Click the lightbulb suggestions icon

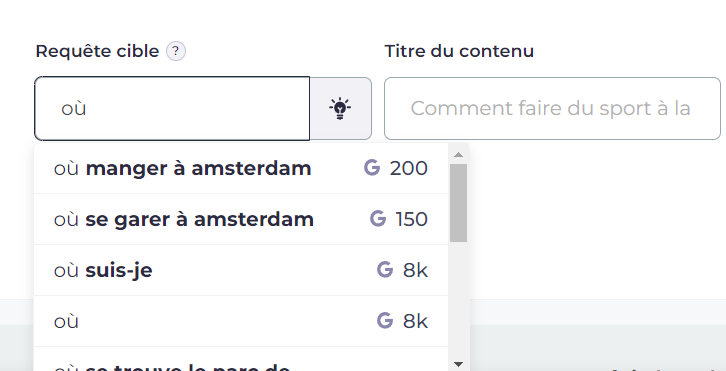click(x=340, y=108)
